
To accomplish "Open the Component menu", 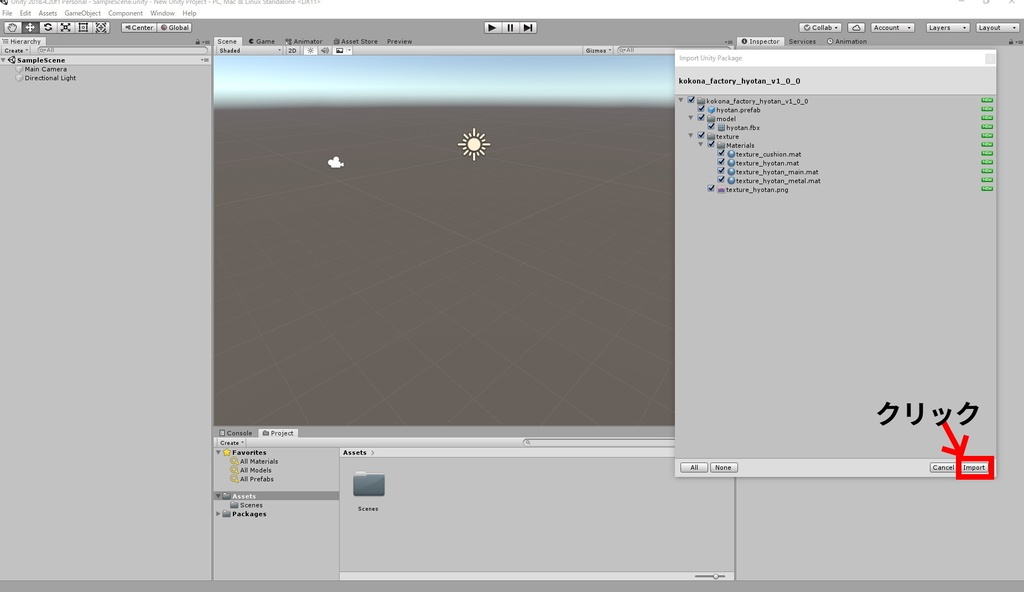I will coord(125,13).
